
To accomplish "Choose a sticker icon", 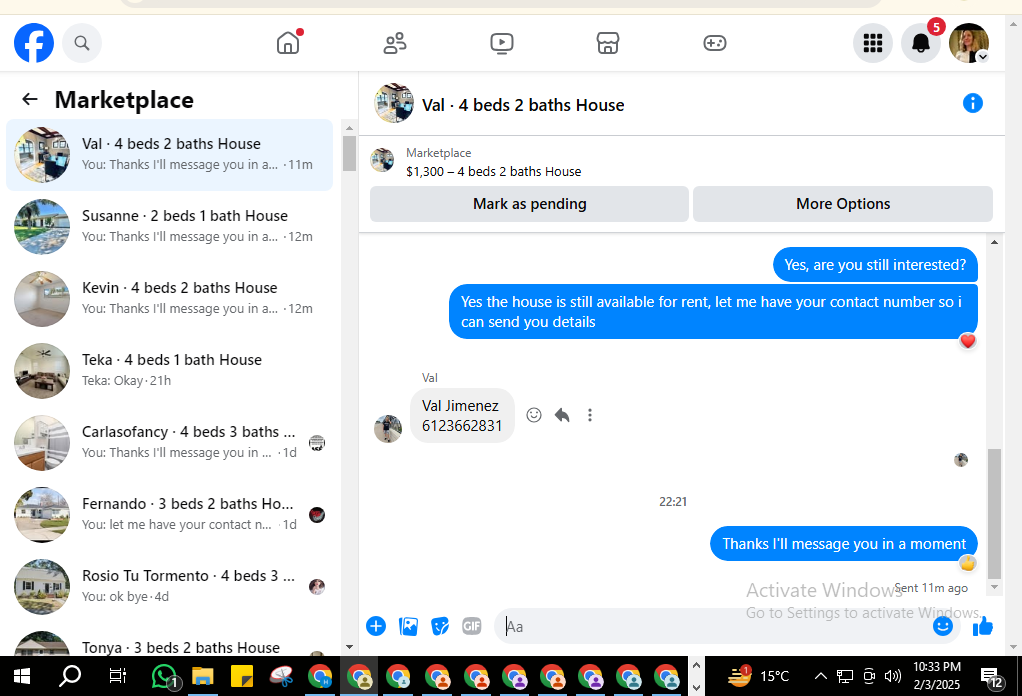I will (x=440, y=626).
